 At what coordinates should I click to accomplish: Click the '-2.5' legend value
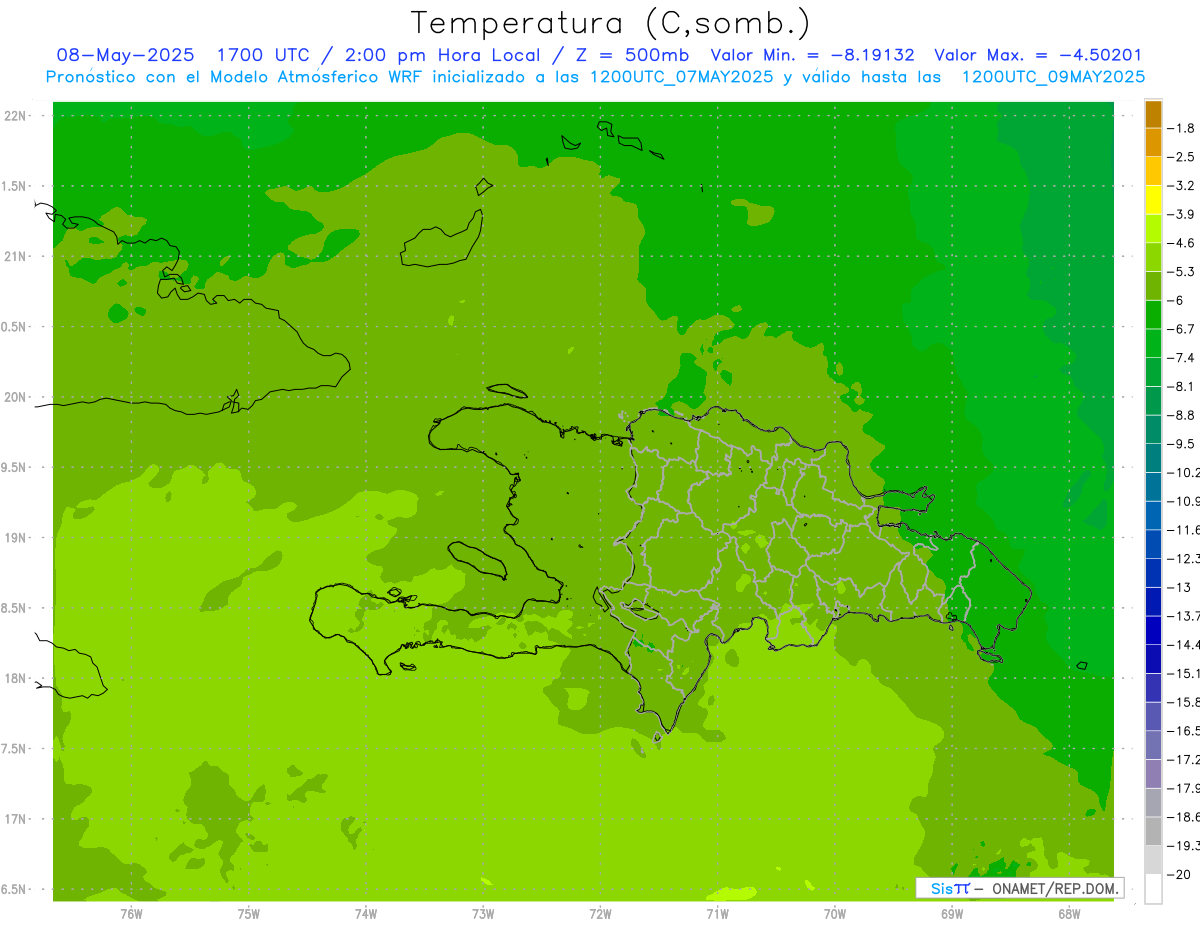click(1182, 157)
